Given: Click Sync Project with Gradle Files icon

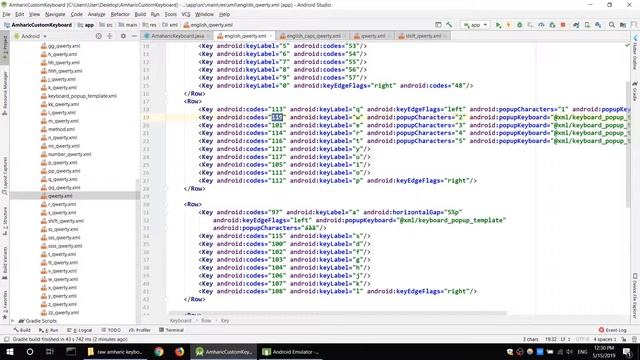Looking at the screenshot, I should click(576, 25).
